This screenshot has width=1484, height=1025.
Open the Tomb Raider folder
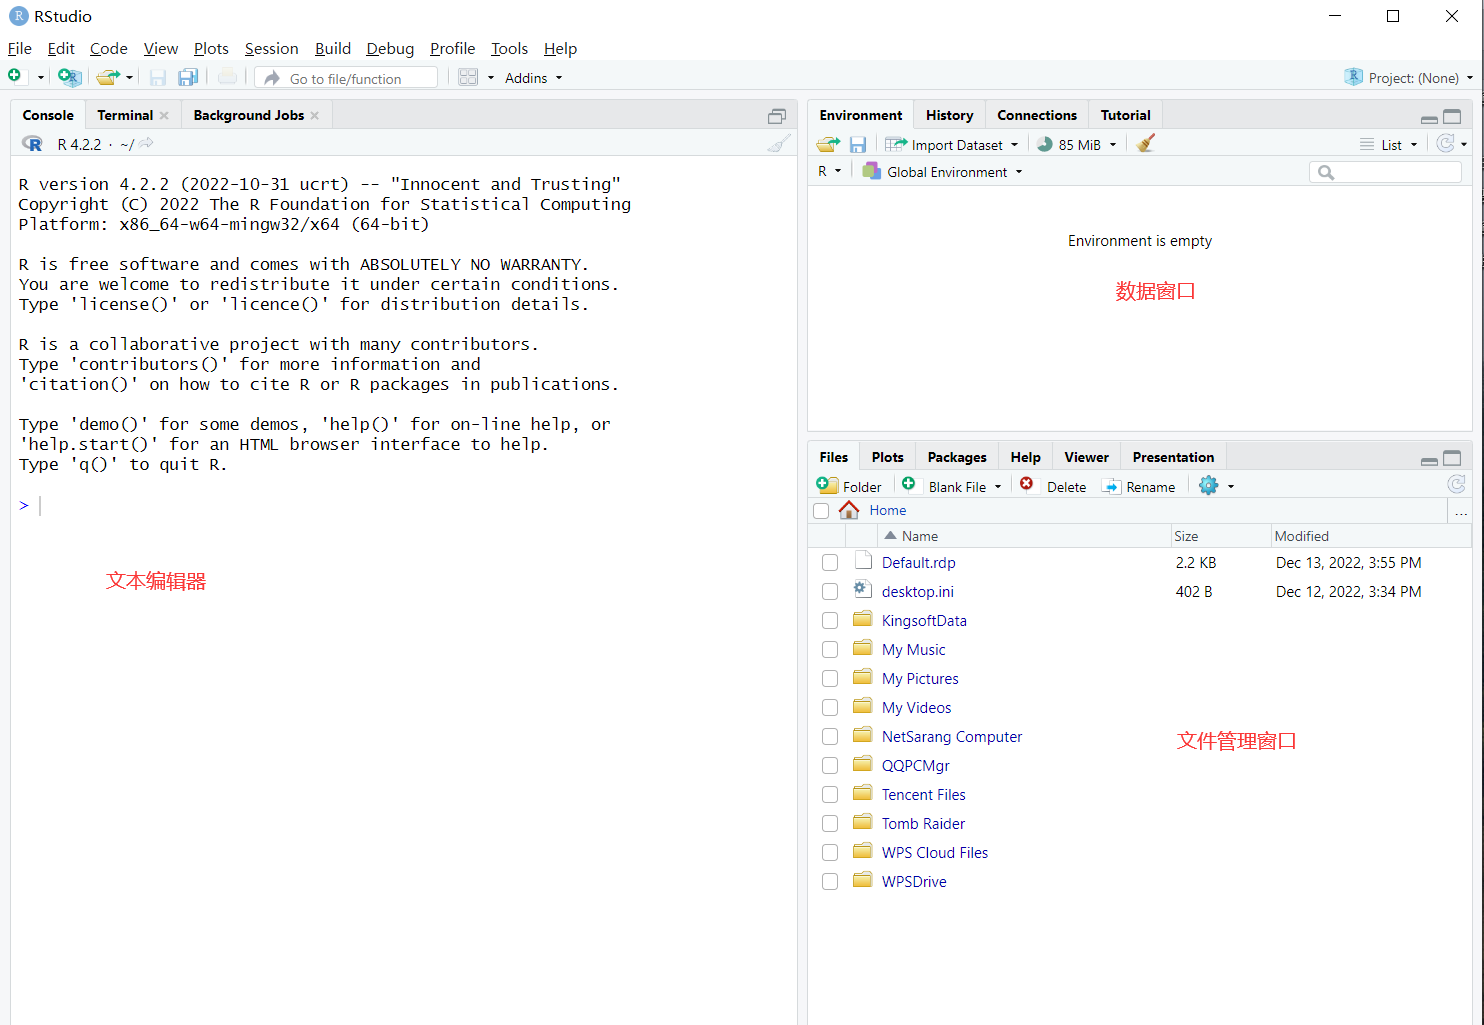[923, 824]
